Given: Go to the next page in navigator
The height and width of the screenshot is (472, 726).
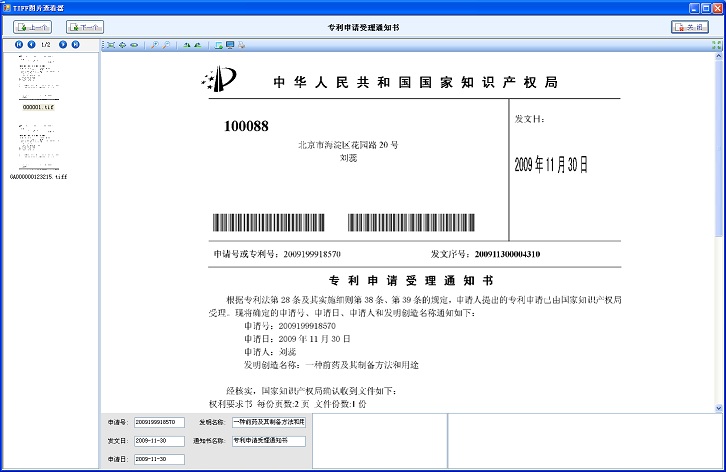Looking at the screenshot, I should click(x=63, y=44).
